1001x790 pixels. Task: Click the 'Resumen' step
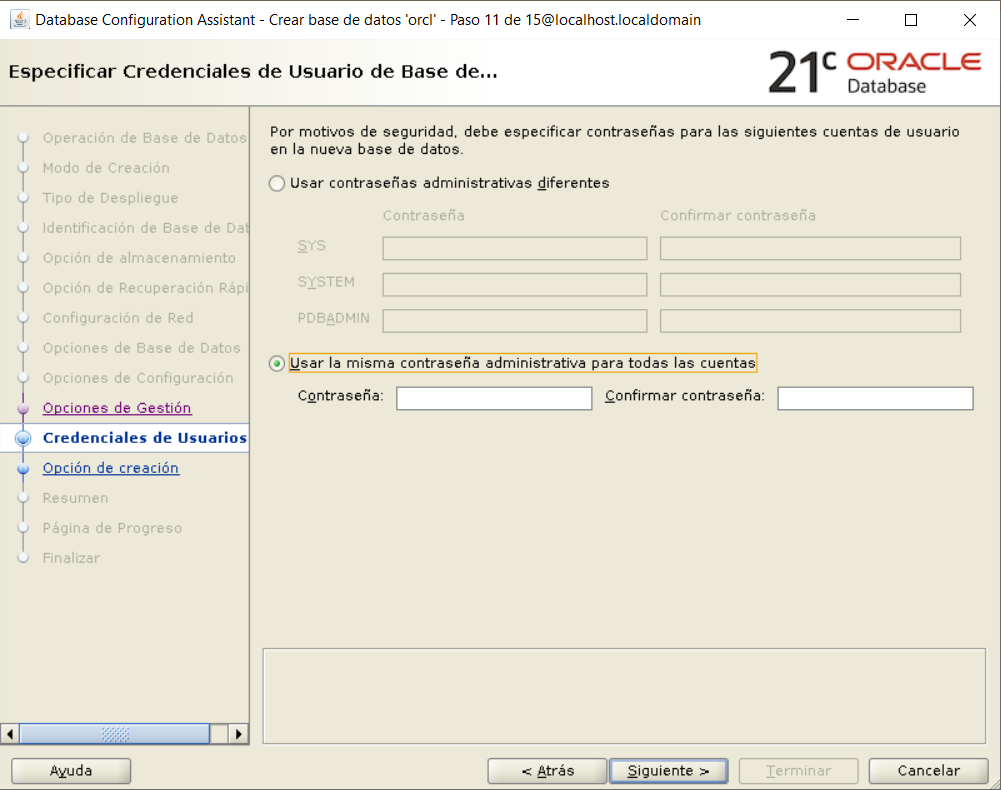pos(75,498)
